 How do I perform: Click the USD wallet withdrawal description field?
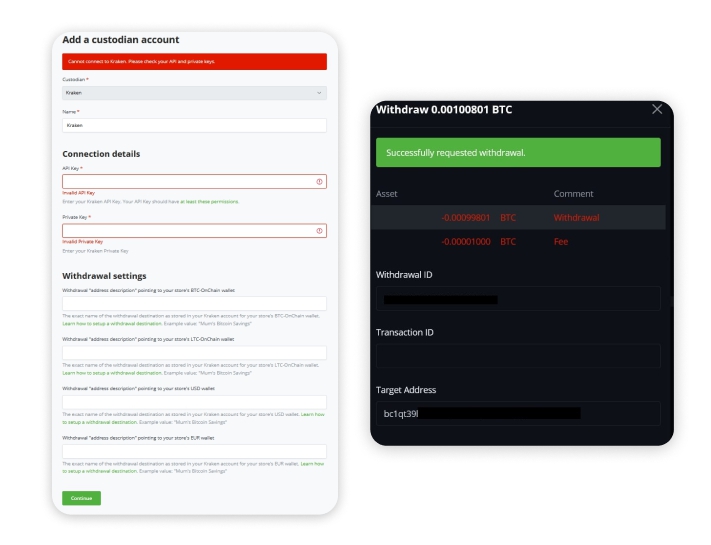194,402
